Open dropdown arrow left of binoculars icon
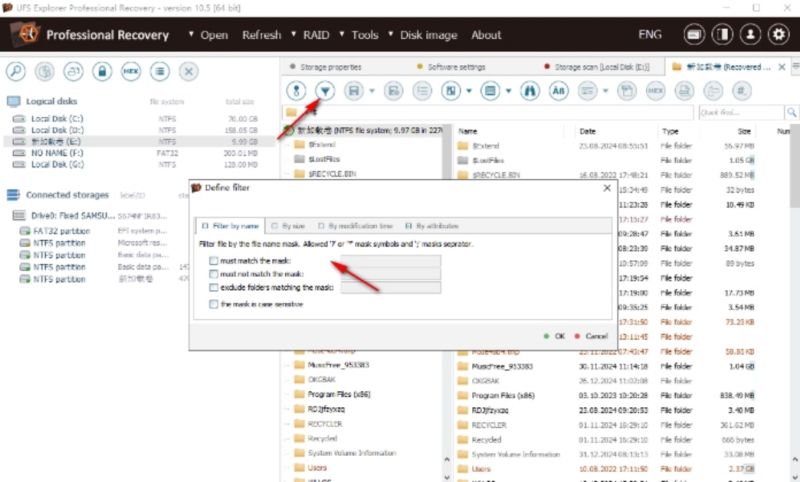Screen dimensions: 800x482 pos(509,91)
